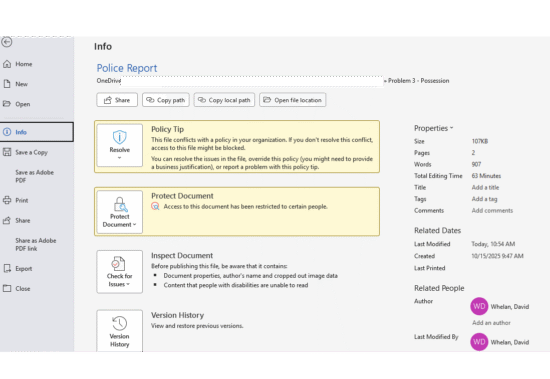The height and width of the screenshot is (379, 550).
Task: Click the Home house icon in sidebar
Action: 7,64
